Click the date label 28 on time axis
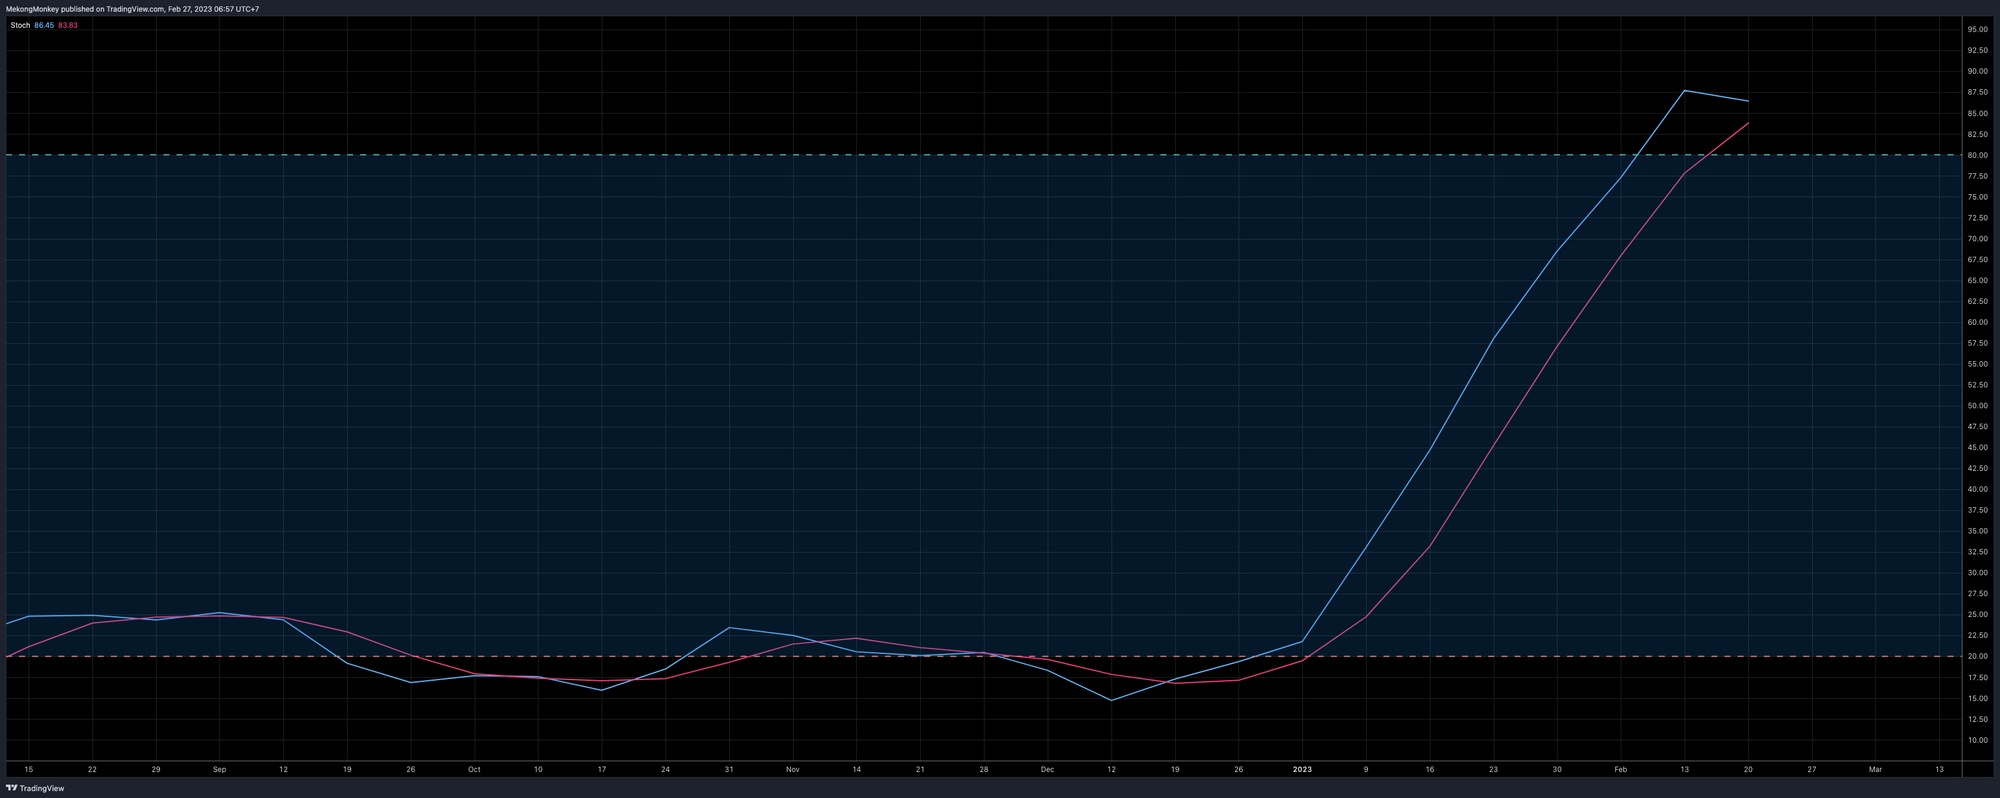 pyautogui.click(x=984, y=770)
